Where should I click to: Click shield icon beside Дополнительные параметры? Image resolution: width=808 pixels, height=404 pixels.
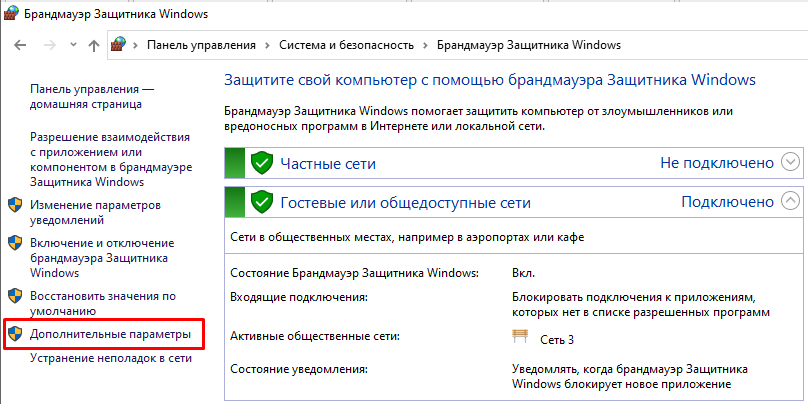coord(14,333)
